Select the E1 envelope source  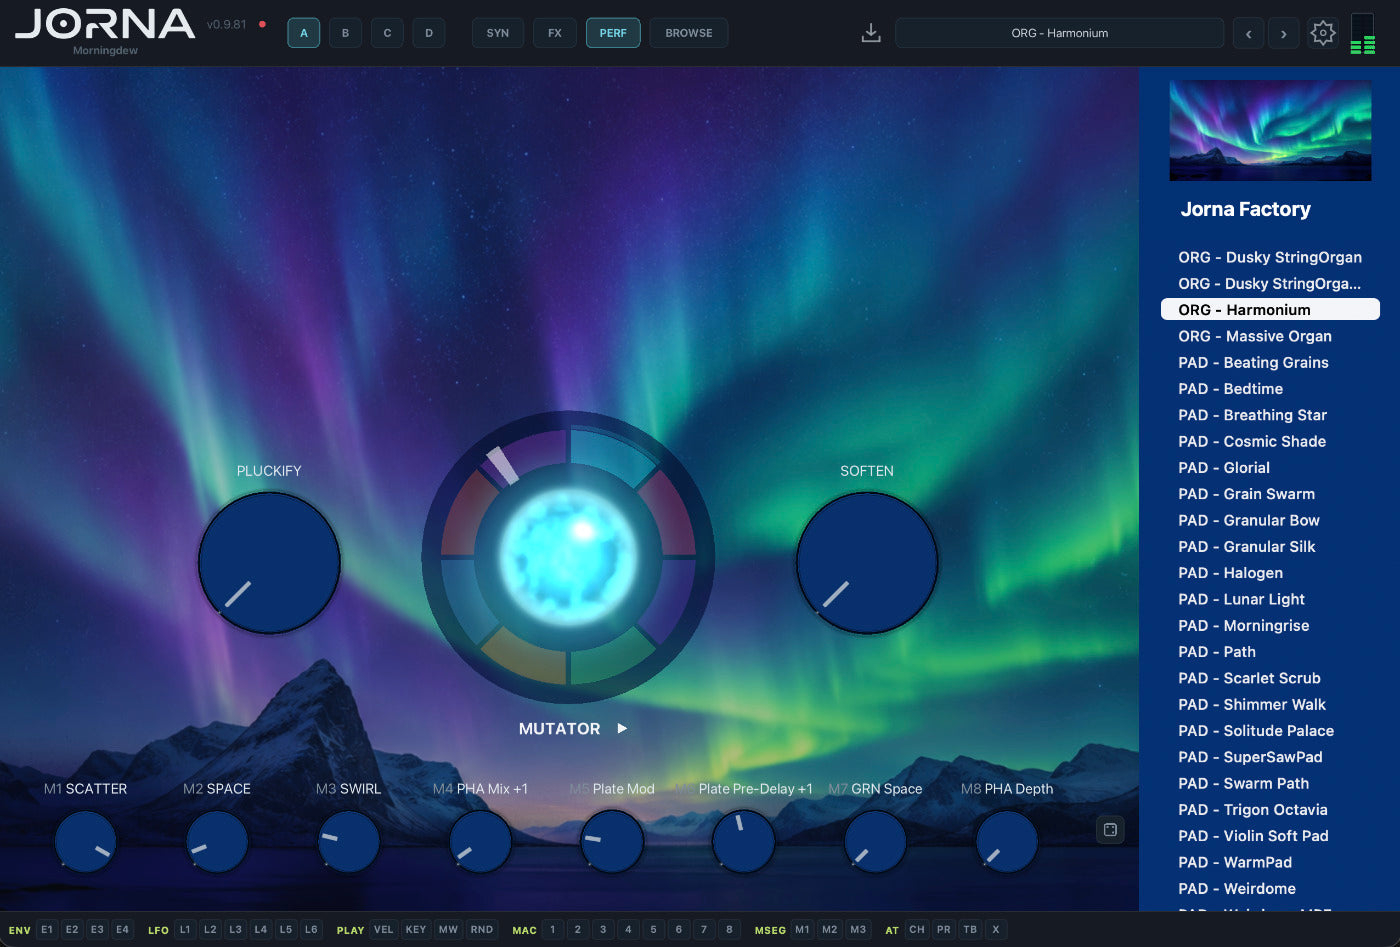[x=47, y=930]
